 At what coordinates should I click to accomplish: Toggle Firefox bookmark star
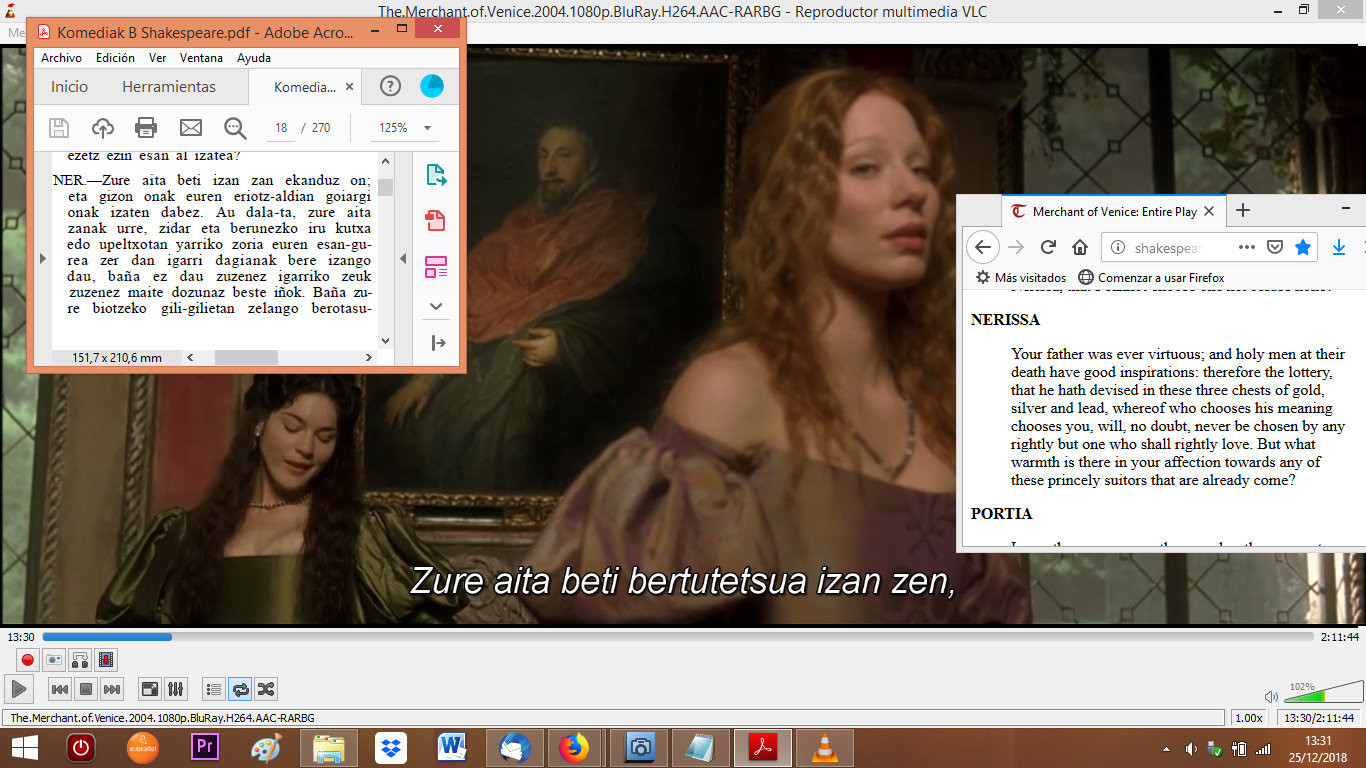(x=1302, y=247)
